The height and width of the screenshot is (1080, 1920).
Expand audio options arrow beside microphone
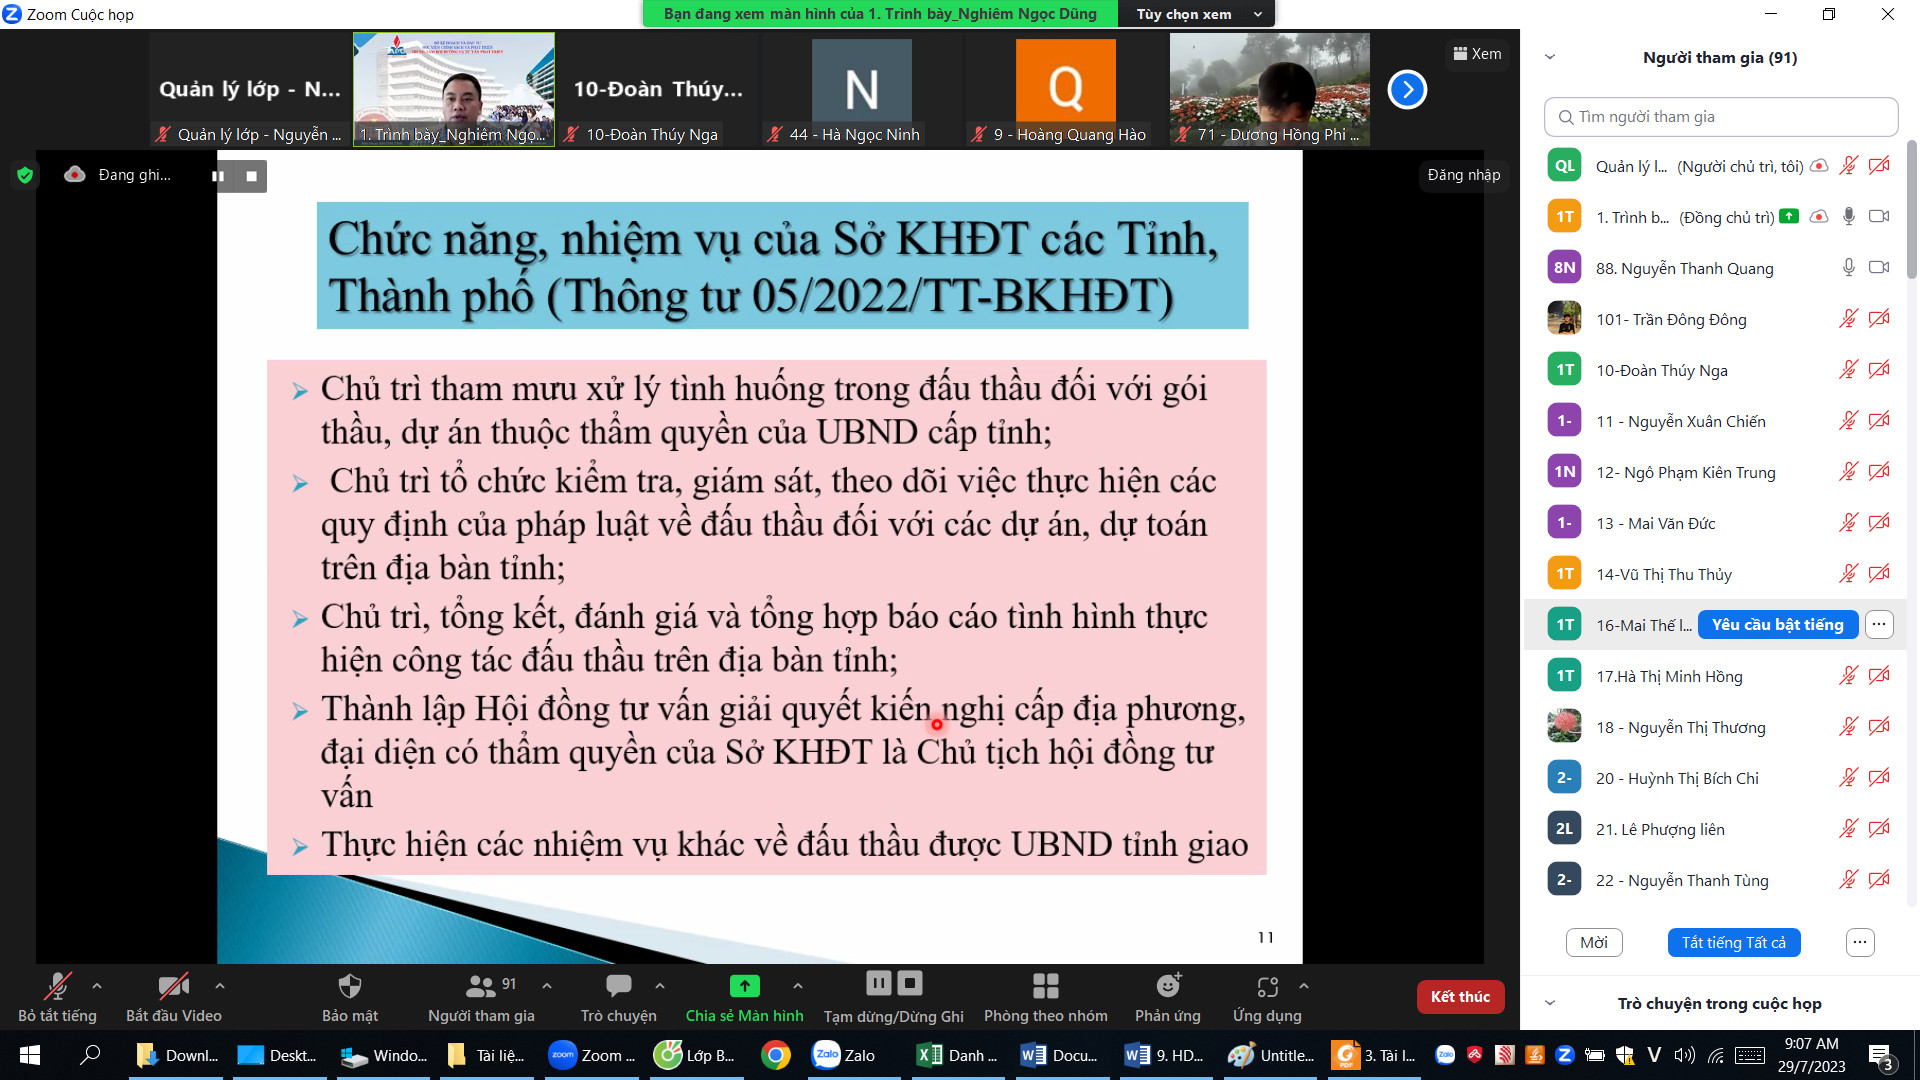coord(97,986)
